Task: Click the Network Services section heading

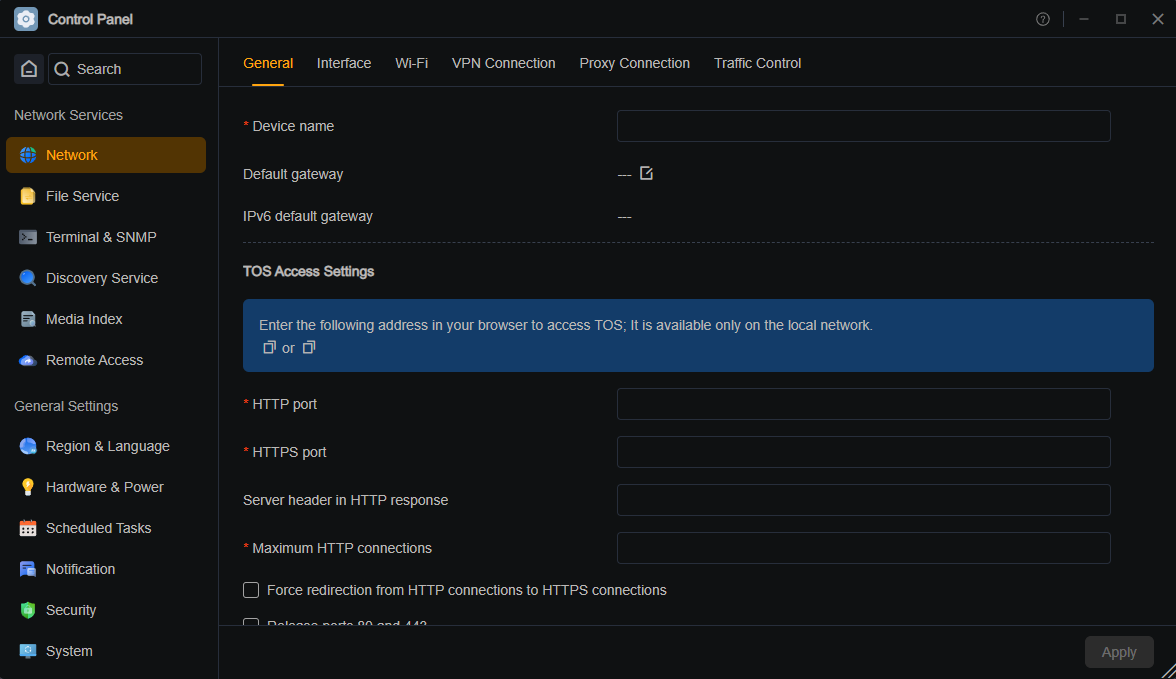Action: (68, 116)
